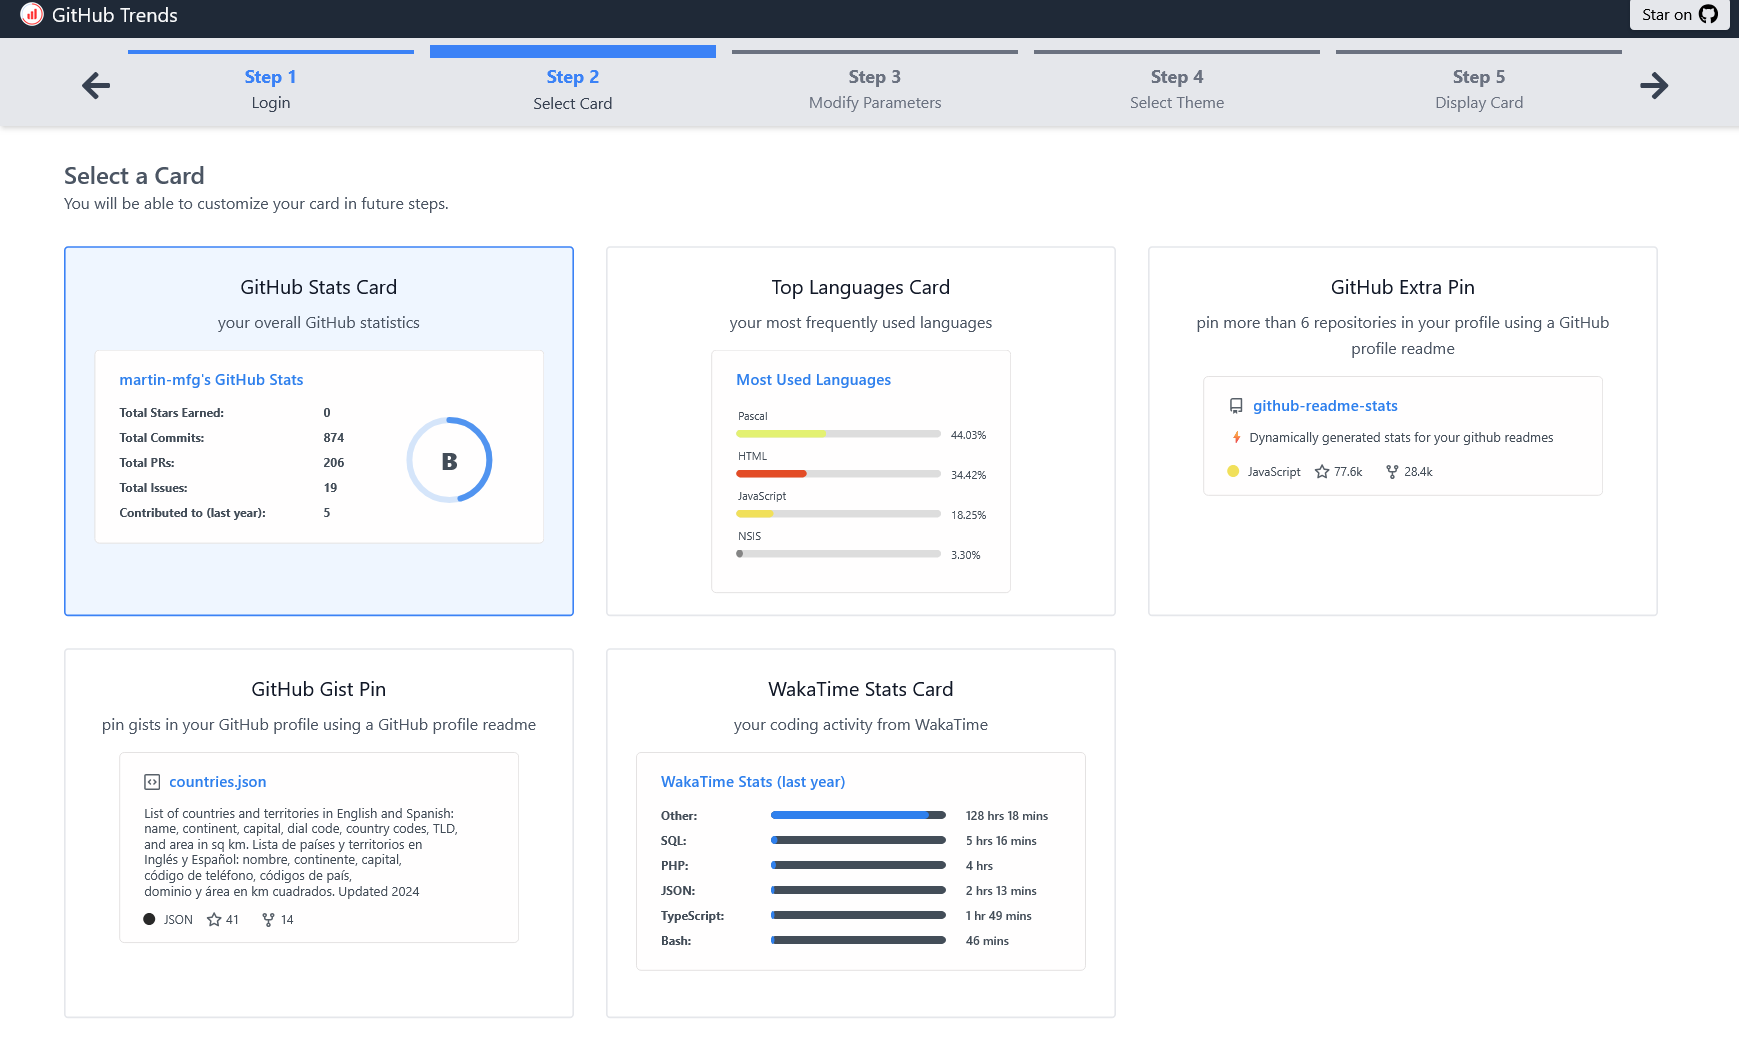
Task: Click the 'your most frequently used languages' subtitle
Action: 861,323
